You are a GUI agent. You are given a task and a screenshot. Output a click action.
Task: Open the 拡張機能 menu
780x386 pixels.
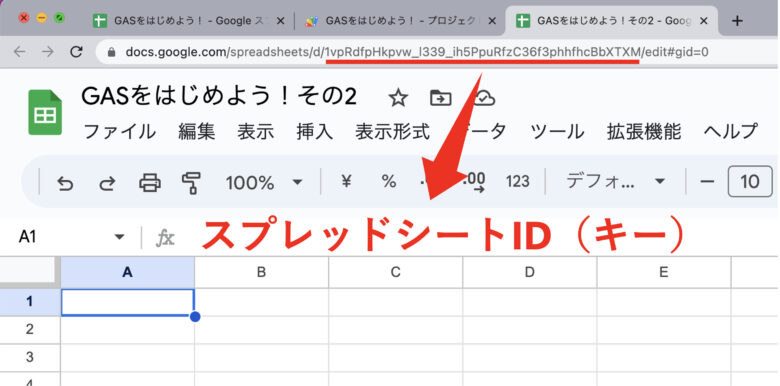tap(644, 132)
